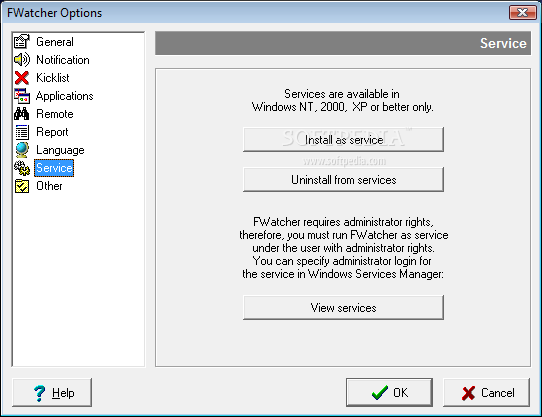542x417 pixels.
Task: Click Uninstall from services button
Action: point(343,180)
